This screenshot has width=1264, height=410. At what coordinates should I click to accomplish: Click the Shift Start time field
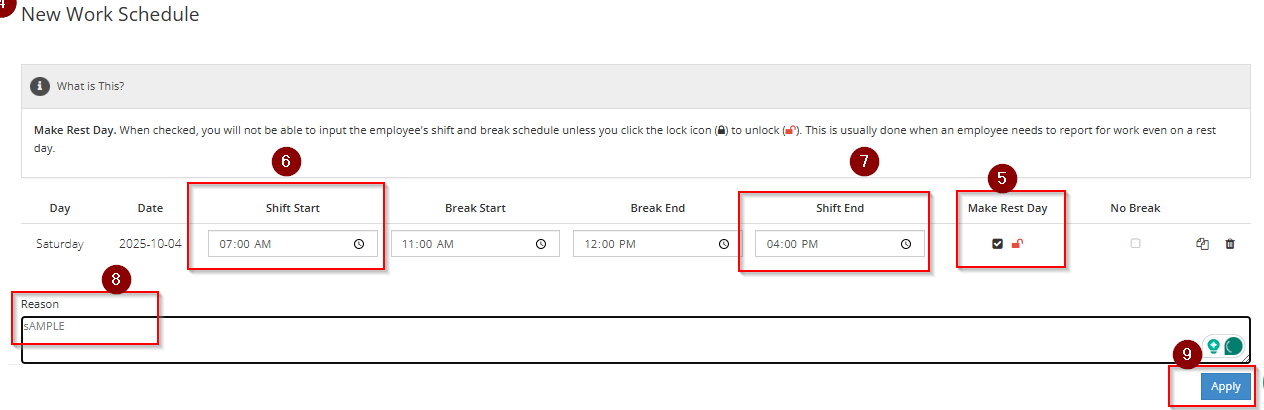tap(275, 244)
